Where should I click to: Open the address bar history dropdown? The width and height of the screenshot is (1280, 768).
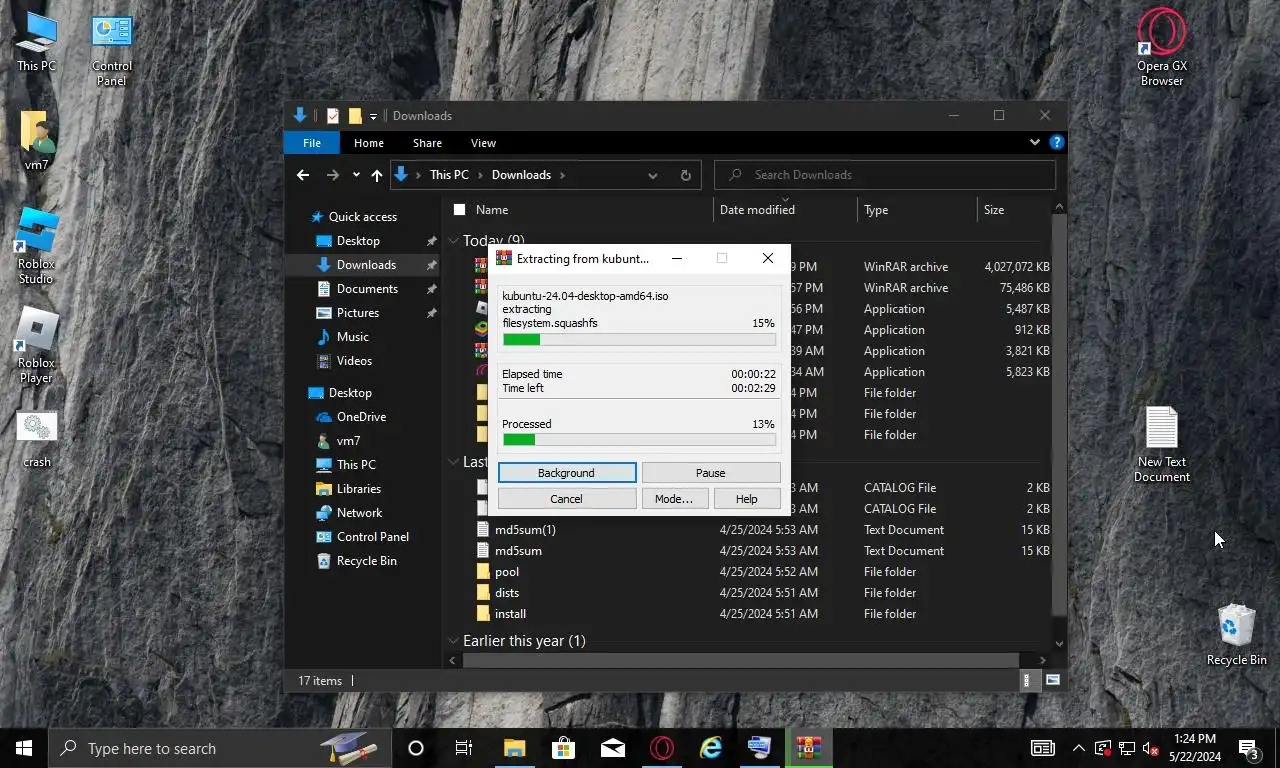(x=653, y=175)
